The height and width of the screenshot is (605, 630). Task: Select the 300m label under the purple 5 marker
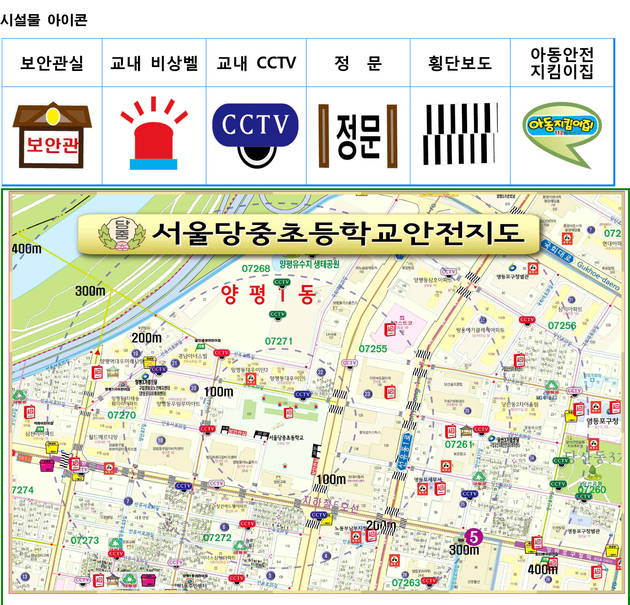[x=464, y=550]
